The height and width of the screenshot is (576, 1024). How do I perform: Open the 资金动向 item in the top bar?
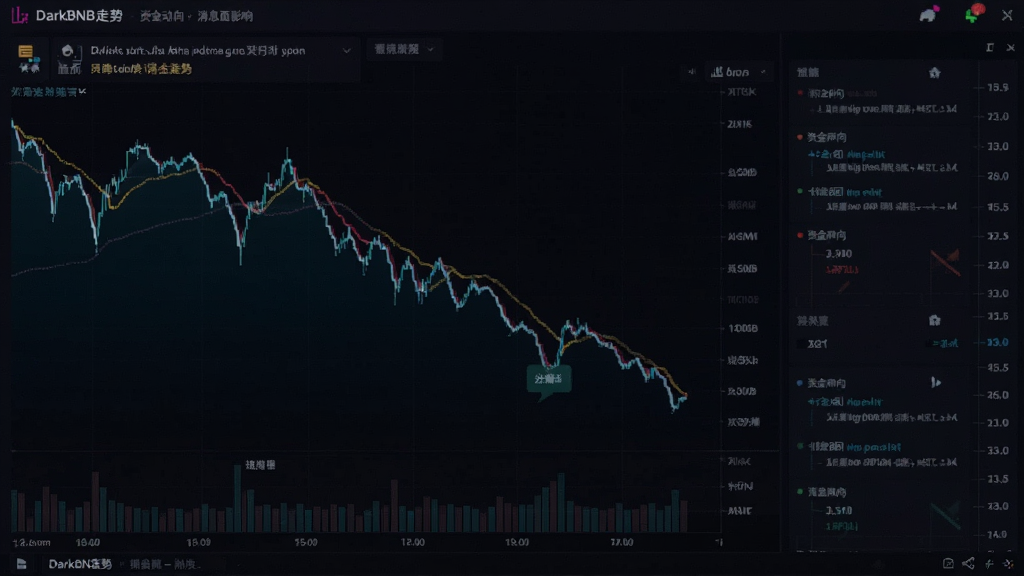(161, 16)
